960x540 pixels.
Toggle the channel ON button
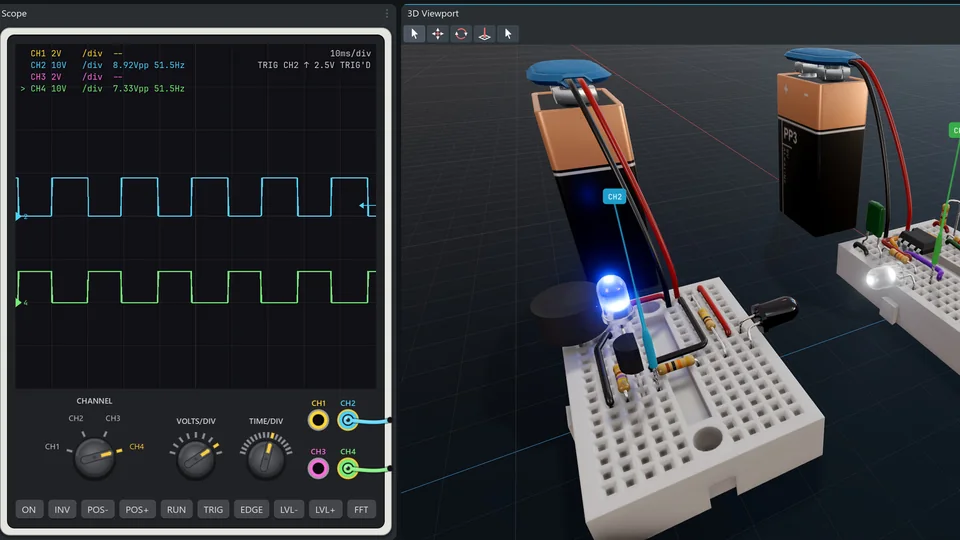[29, 509]
